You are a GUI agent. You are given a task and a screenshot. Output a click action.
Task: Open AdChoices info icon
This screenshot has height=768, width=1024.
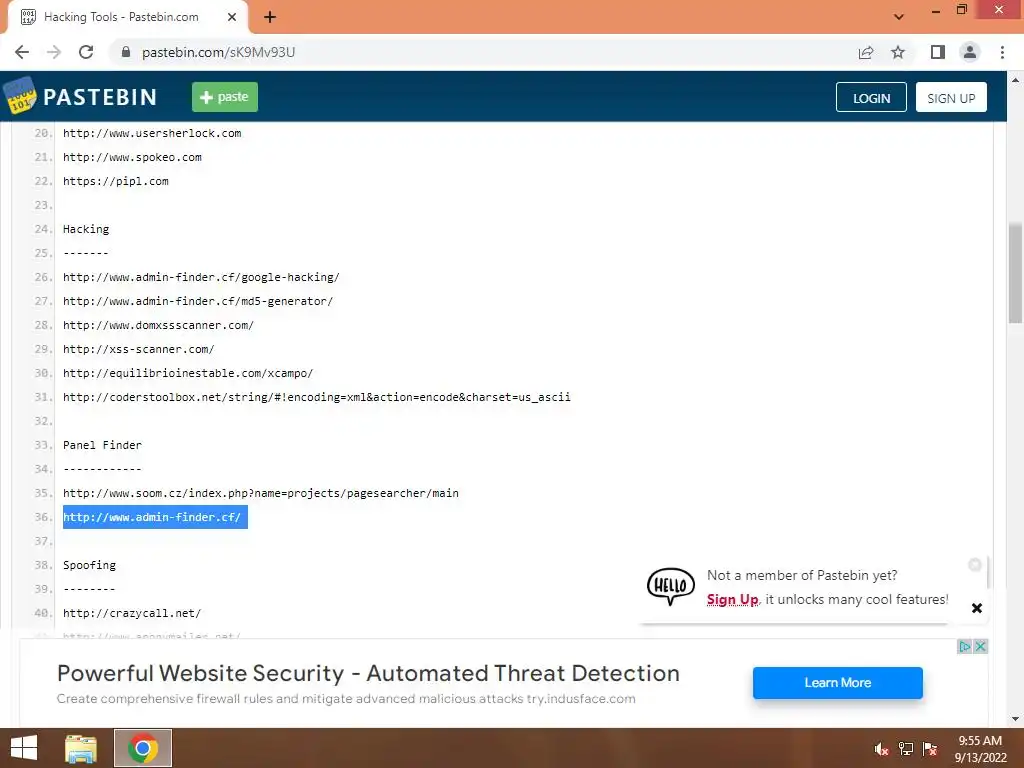[965, 647]
